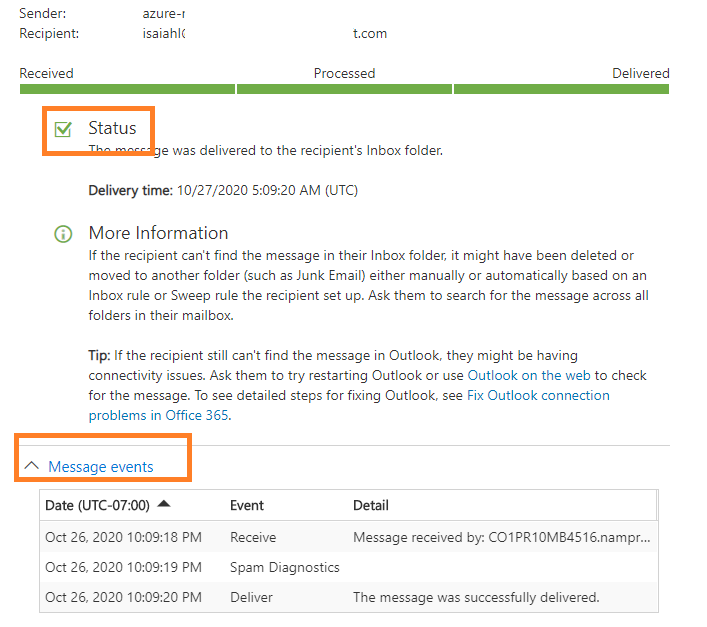This screenshot has height=627, width=707.
Task: Click the Event column header
Action: 247,505
